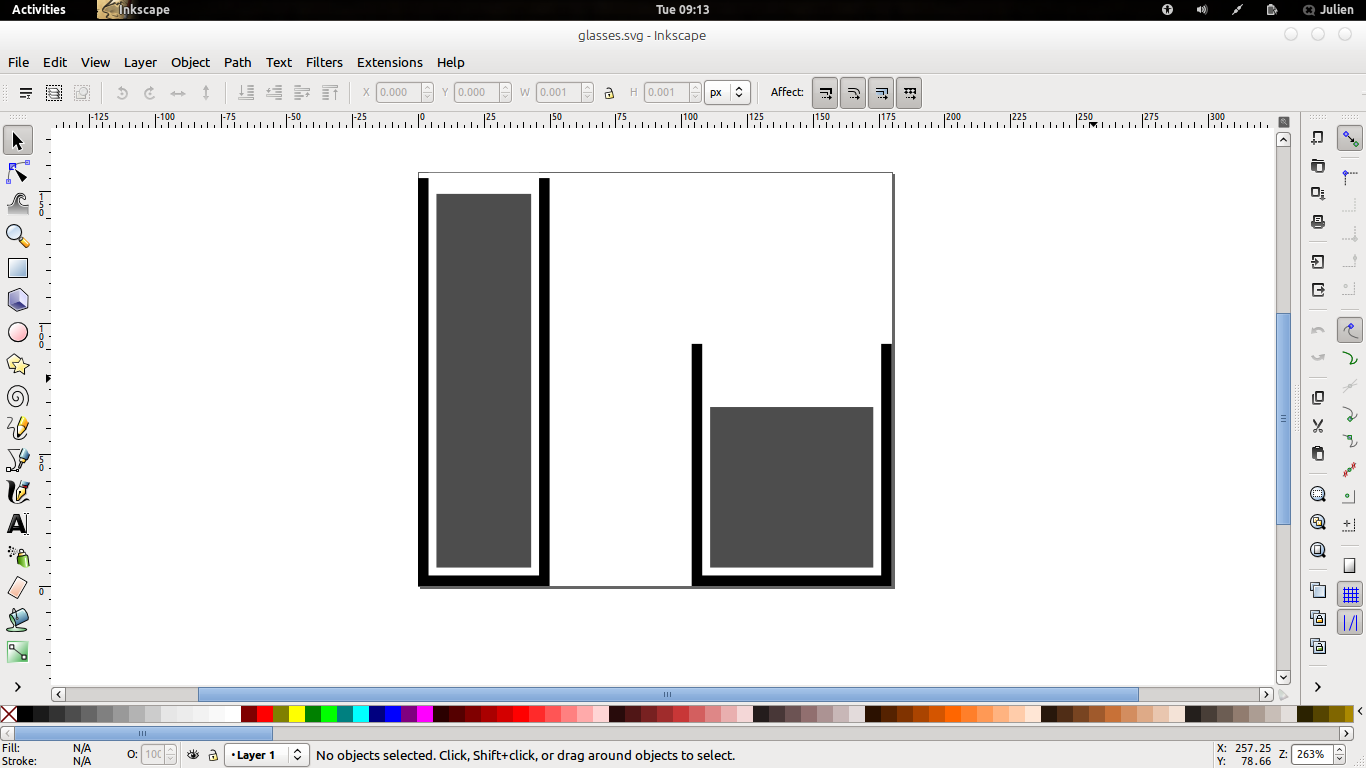Select the Bezier pen tool
Image resolution: width=1366 pixels, height=768 pixels.
tap(18, 460)
